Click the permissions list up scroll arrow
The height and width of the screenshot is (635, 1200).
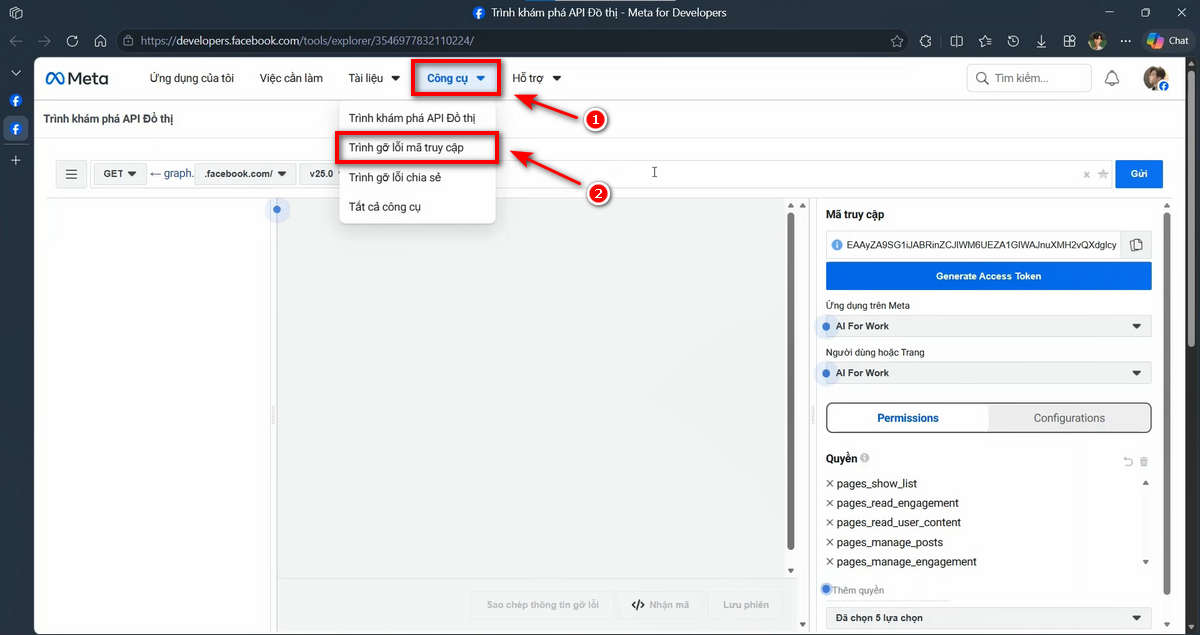pos(1146,484)
